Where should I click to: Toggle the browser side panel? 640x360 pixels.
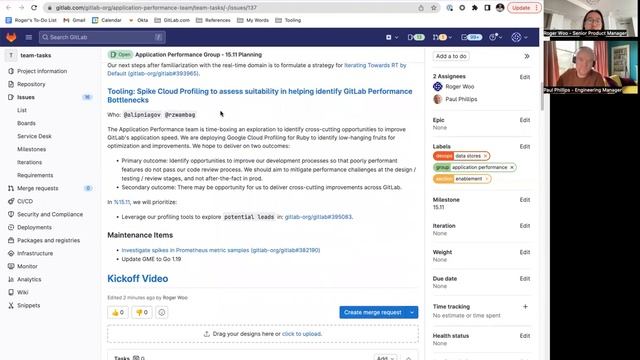tap(487, 8)
